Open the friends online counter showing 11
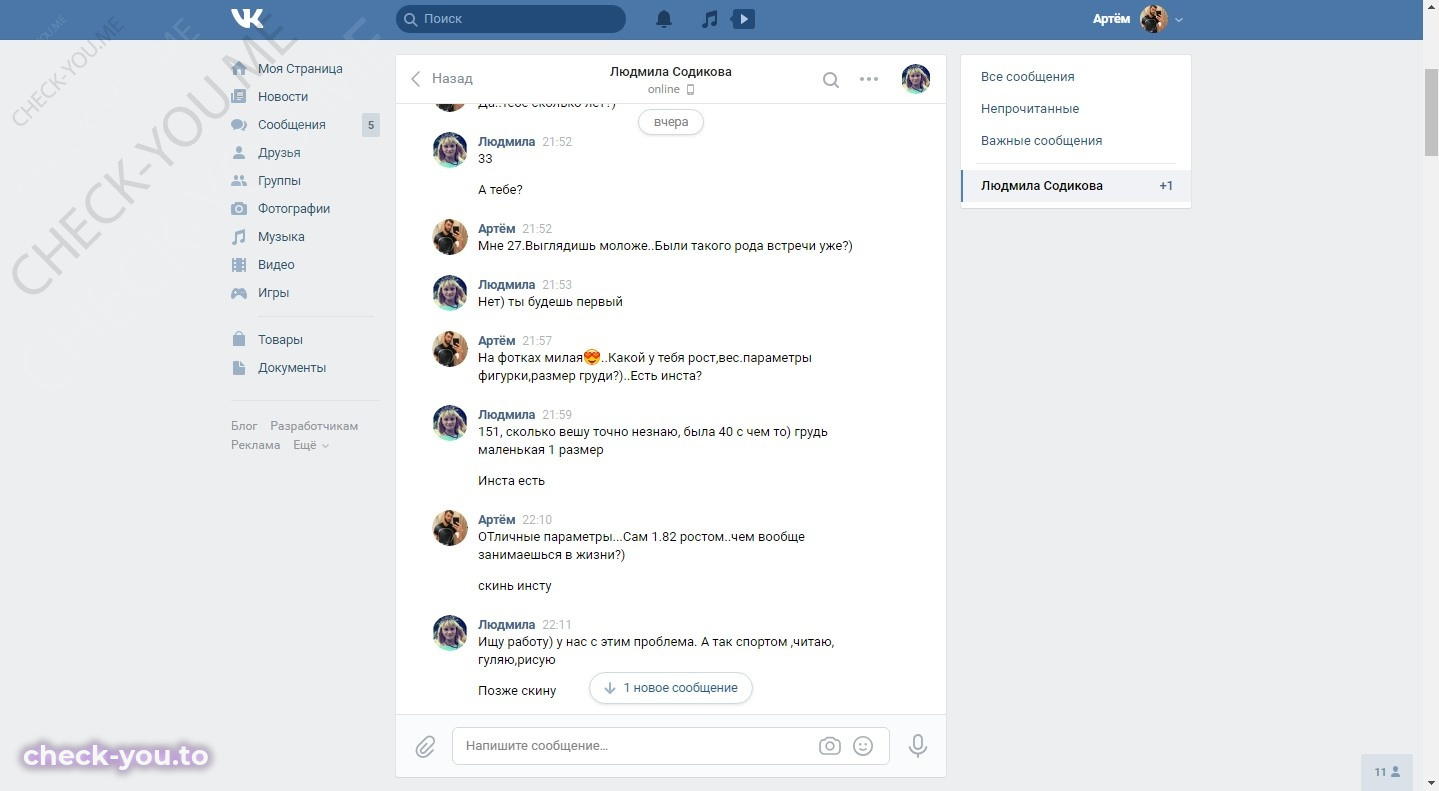Screen dimensions: 1439x791 tap(1387, 772)
